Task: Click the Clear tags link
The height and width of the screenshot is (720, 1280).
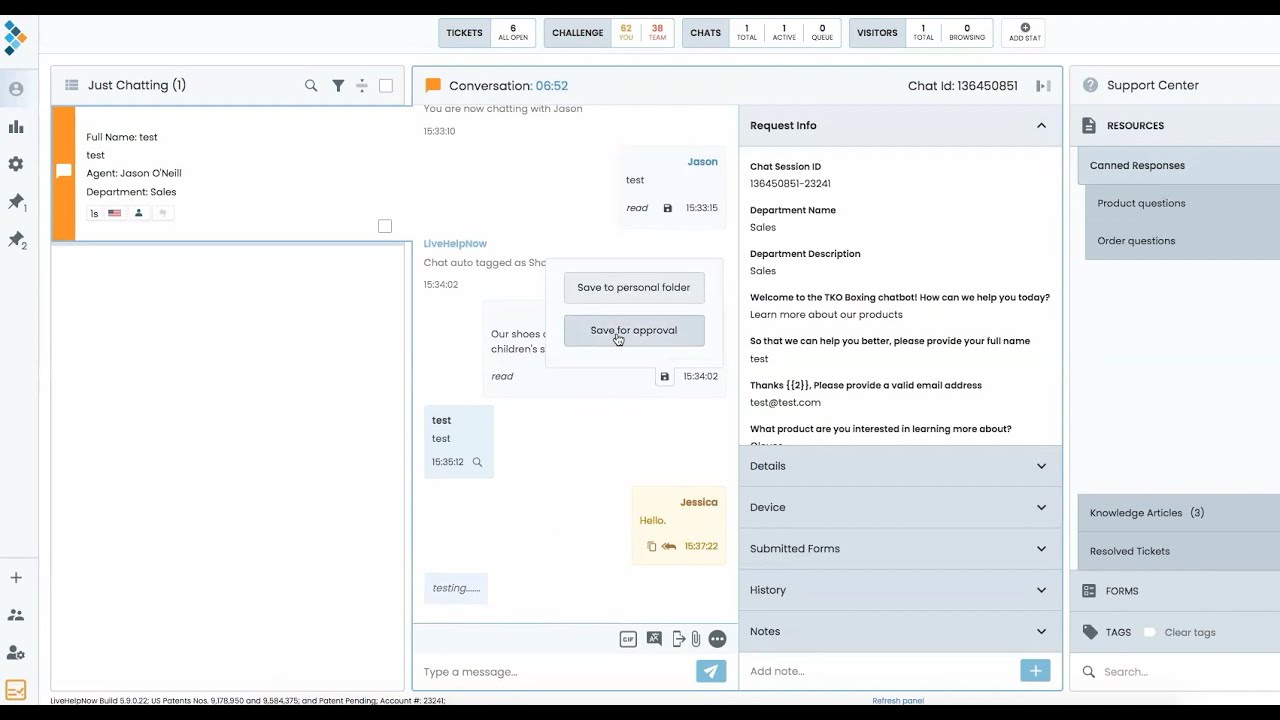Action: click(x=1190, y=632)
